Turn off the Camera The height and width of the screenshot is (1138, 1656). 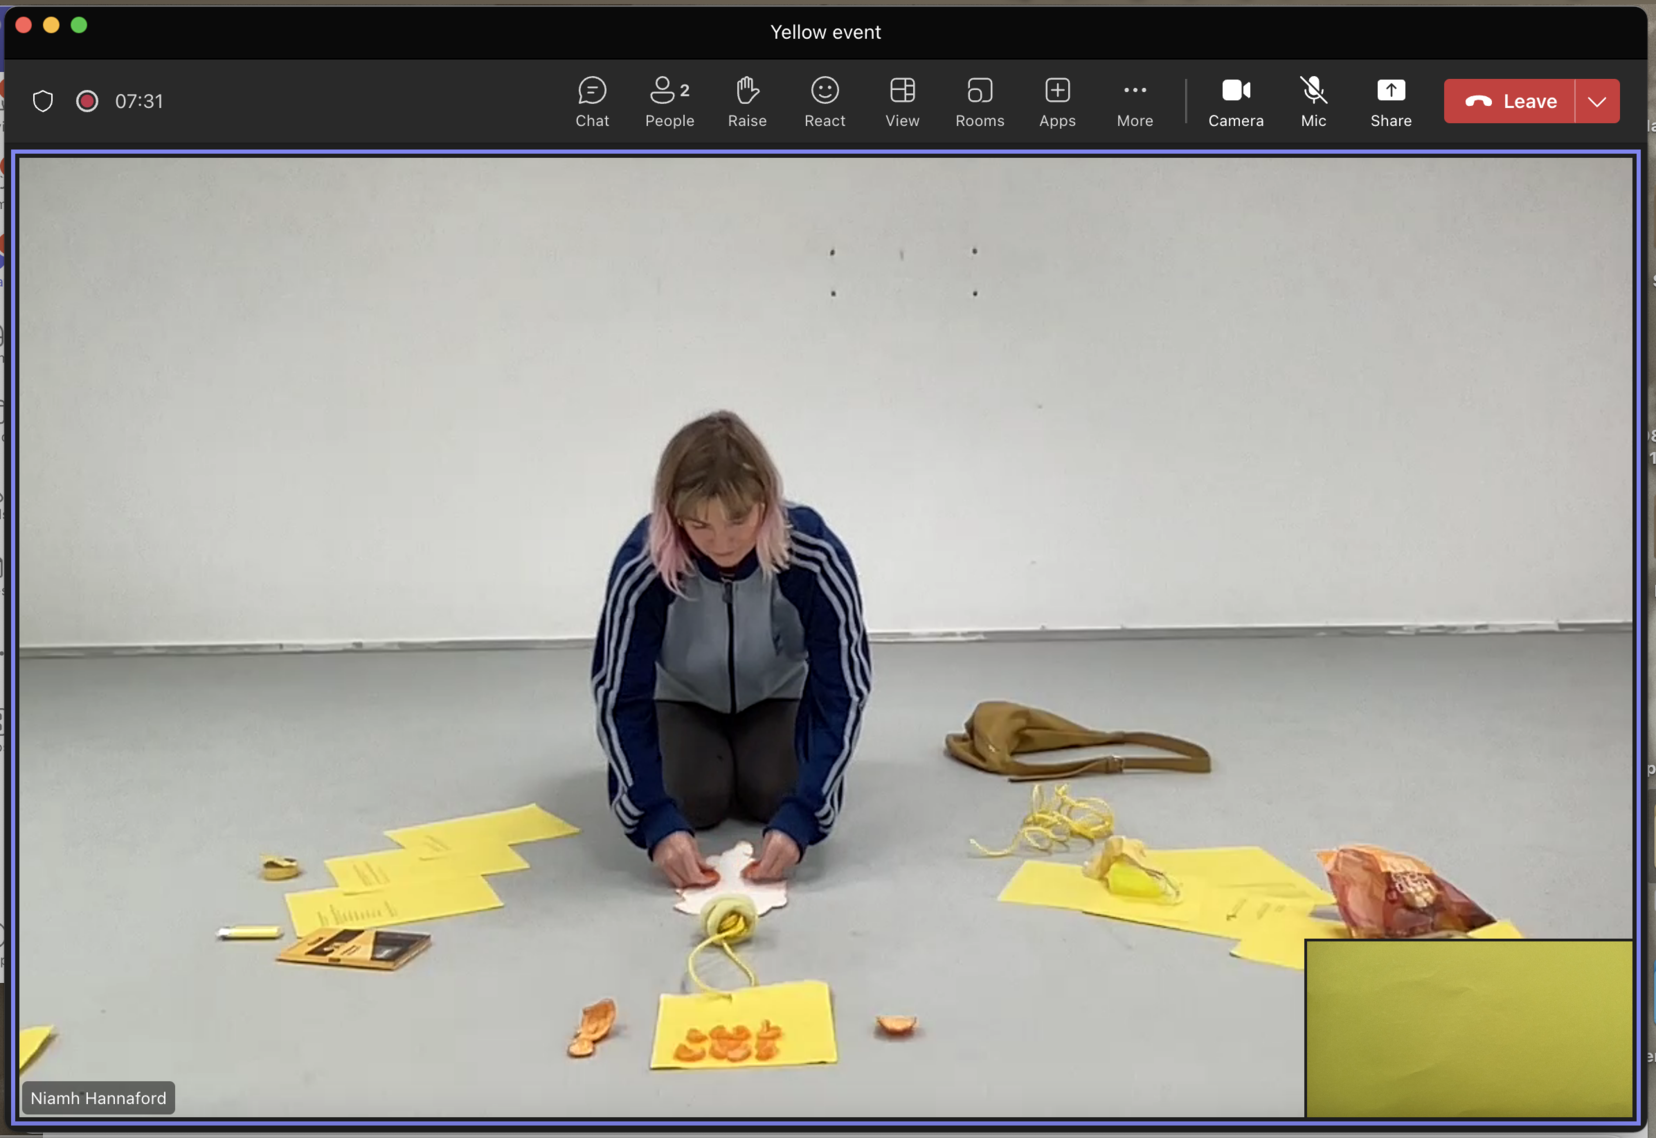coord(1235,102)
